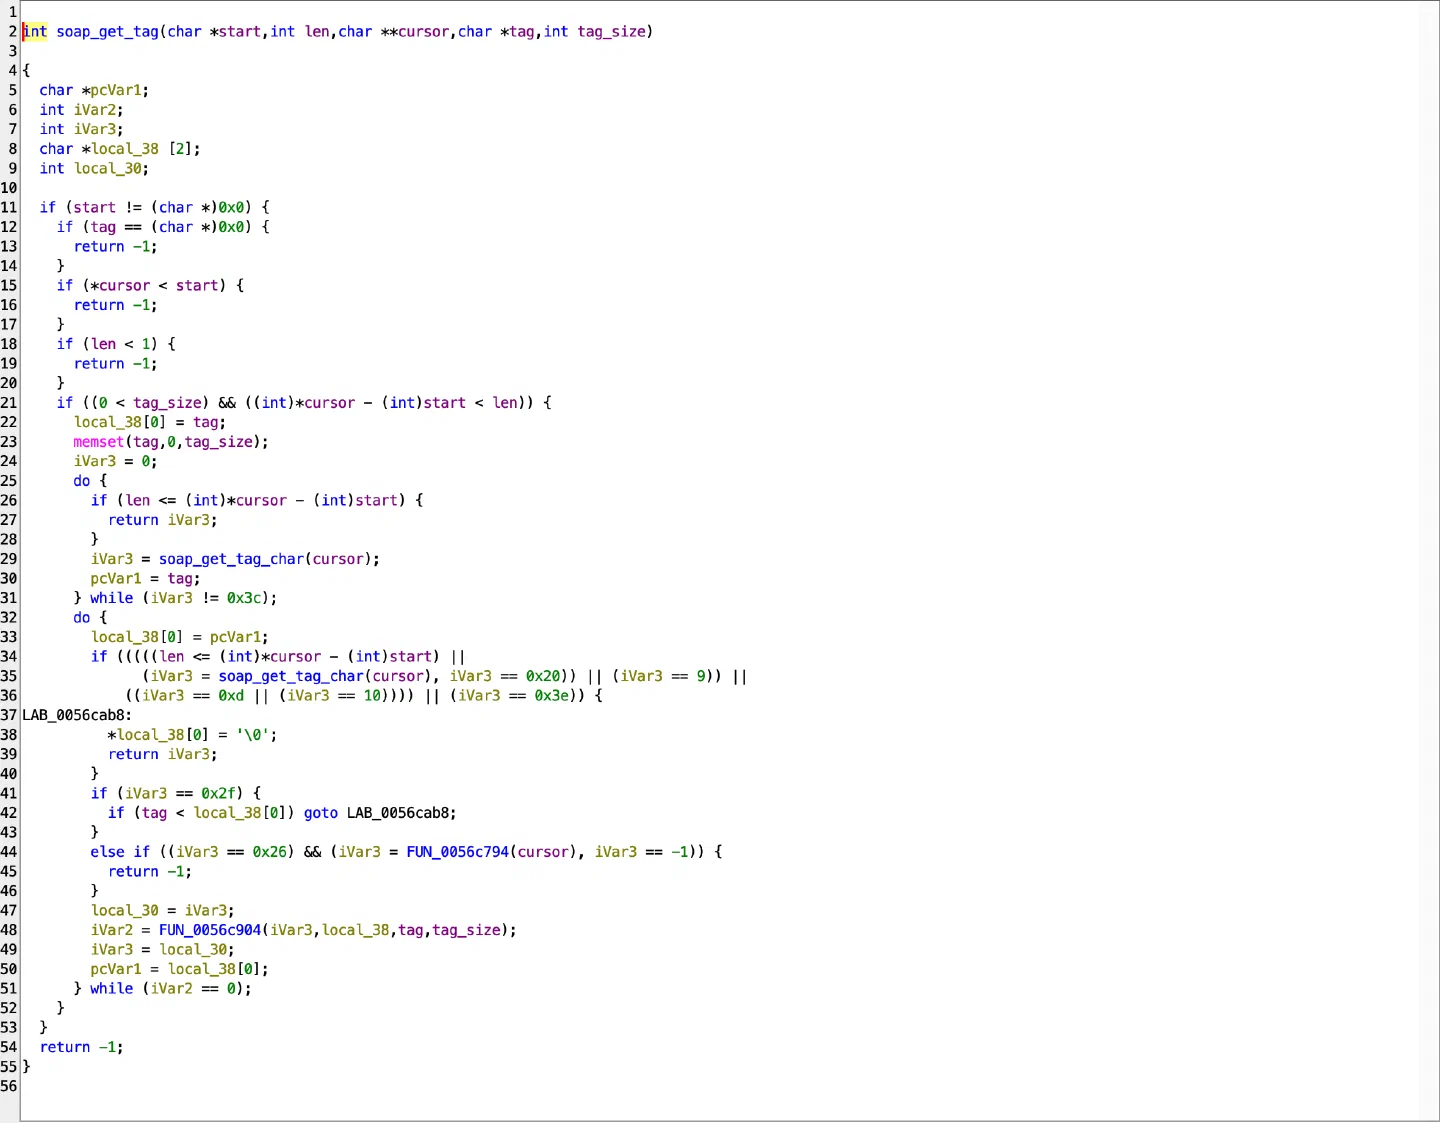Select return -1 on line 45
Viewport: 1440px width, 1123px height.
tap(146, 872)
